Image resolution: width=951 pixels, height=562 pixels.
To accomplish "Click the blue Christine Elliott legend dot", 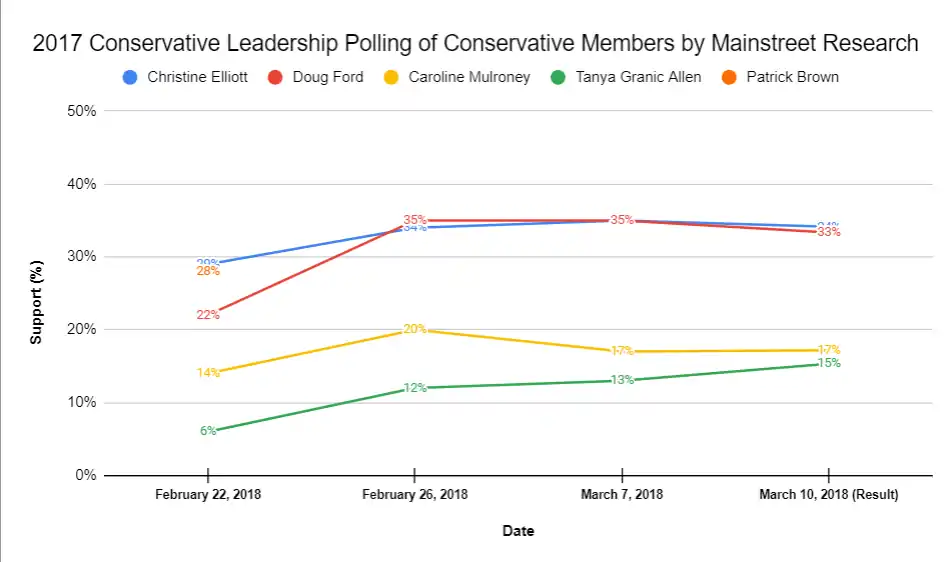I will 130,77.
